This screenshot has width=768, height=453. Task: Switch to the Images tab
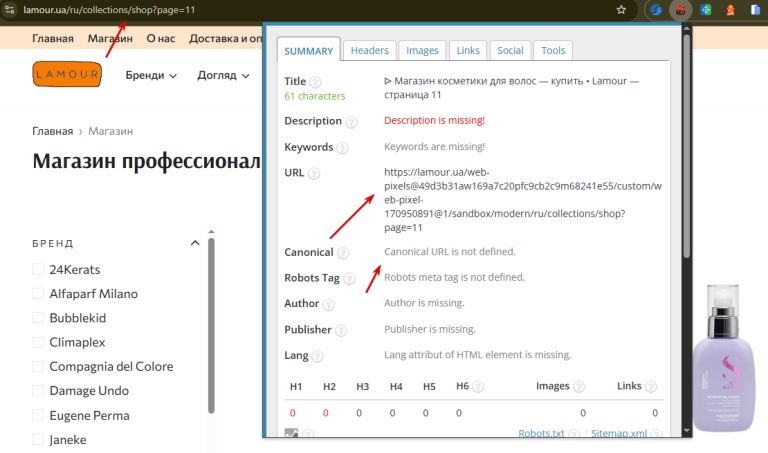(x=422, y=50)
